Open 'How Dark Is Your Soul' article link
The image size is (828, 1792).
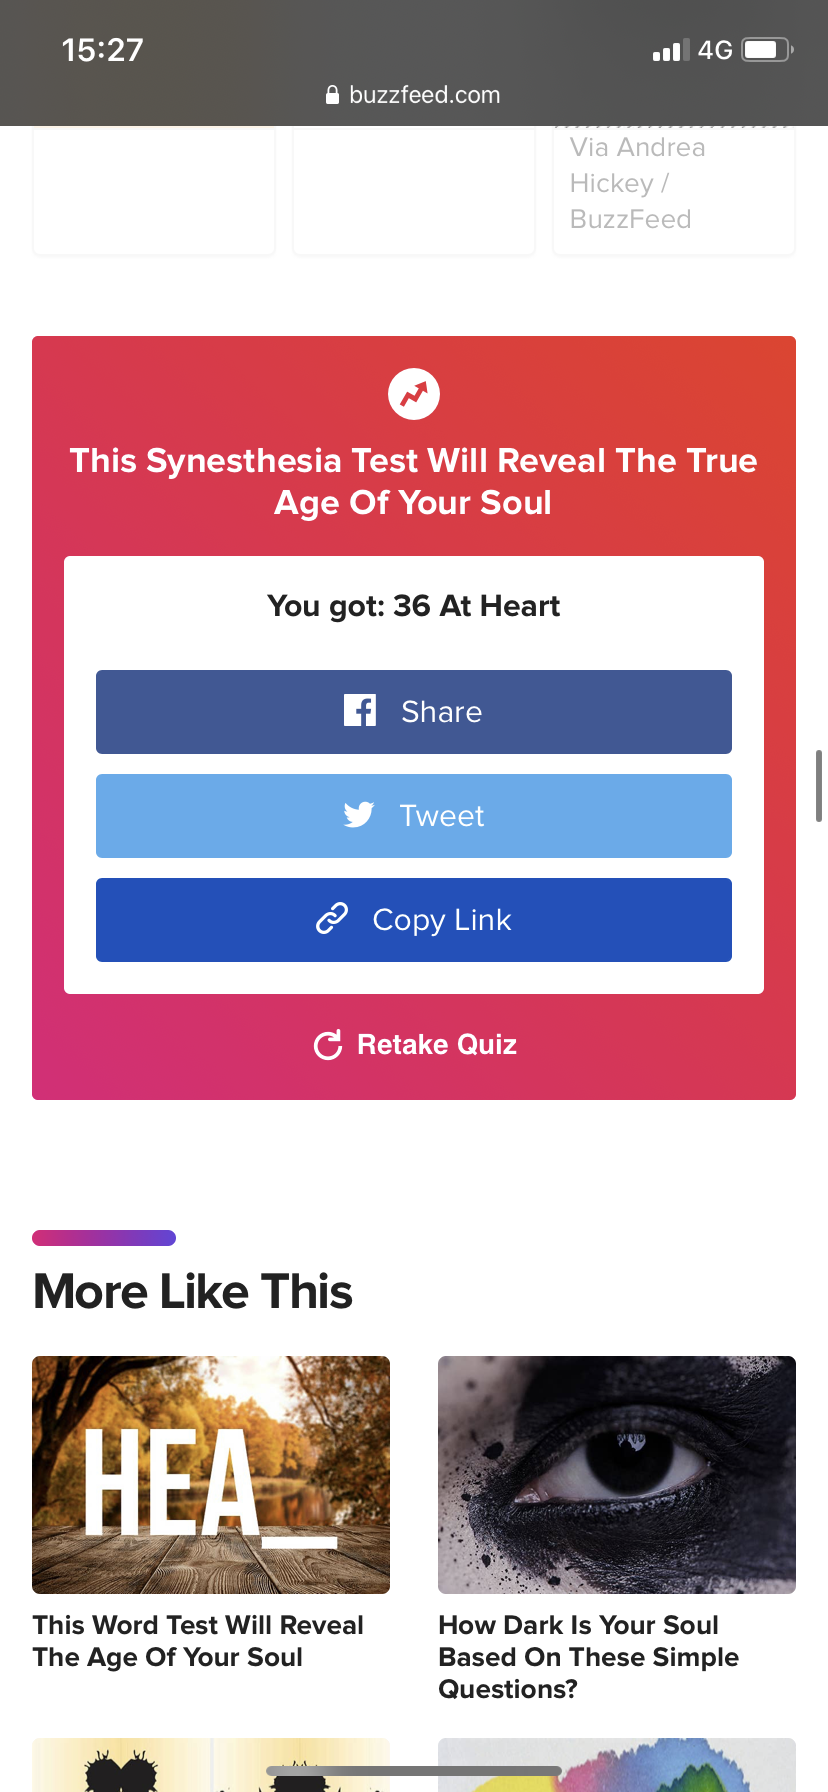coord(588,1657)
